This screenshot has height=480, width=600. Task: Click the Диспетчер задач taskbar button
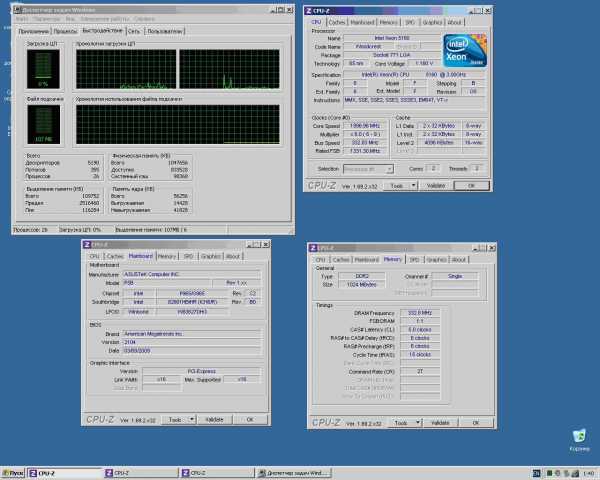point(294,473)
